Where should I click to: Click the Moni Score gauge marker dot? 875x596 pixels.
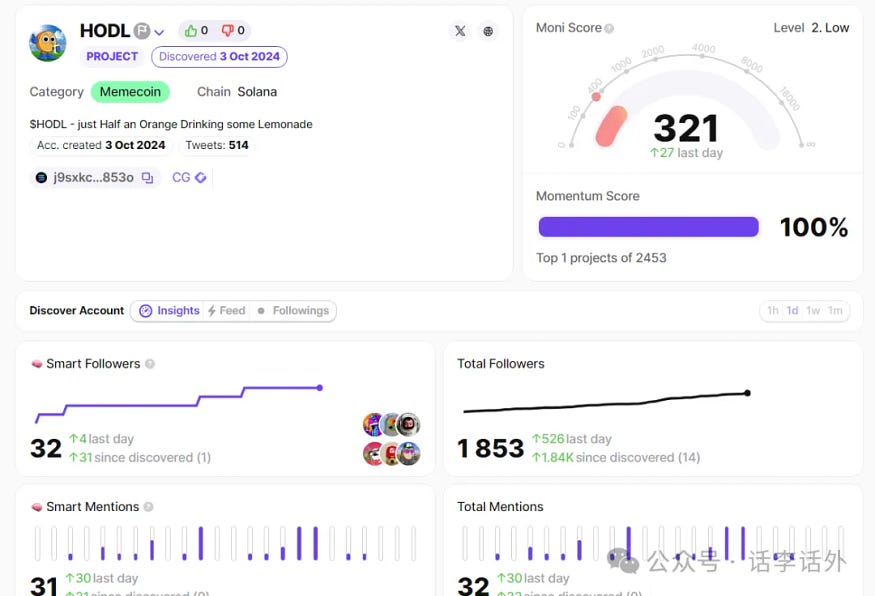(x=596, y=97)
